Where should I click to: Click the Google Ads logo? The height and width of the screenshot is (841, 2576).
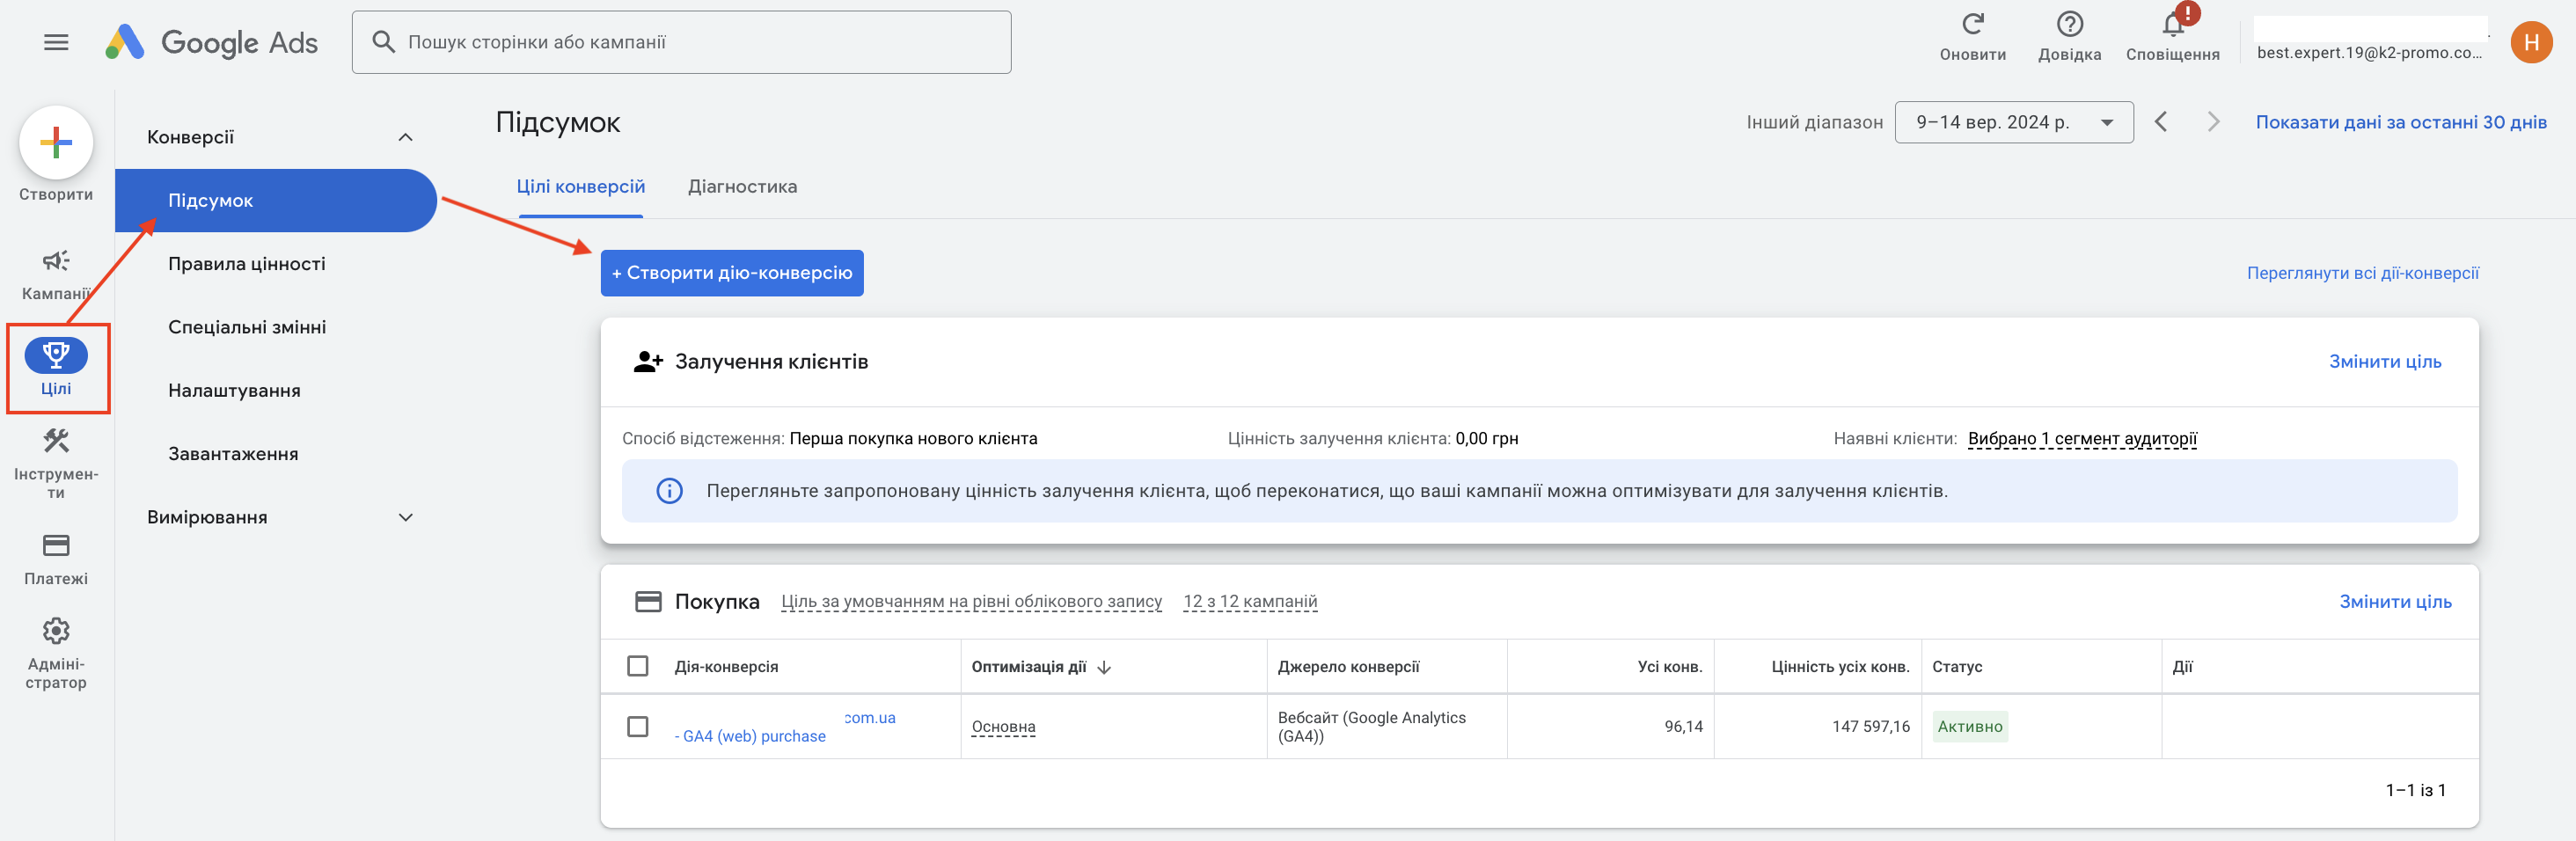coord(212,42)
